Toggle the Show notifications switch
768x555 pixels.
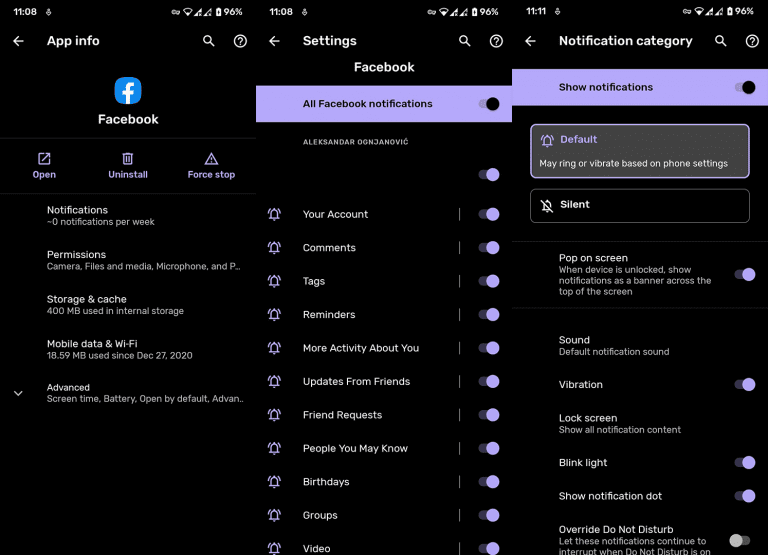pyautogui.click(x=745, y=87)
